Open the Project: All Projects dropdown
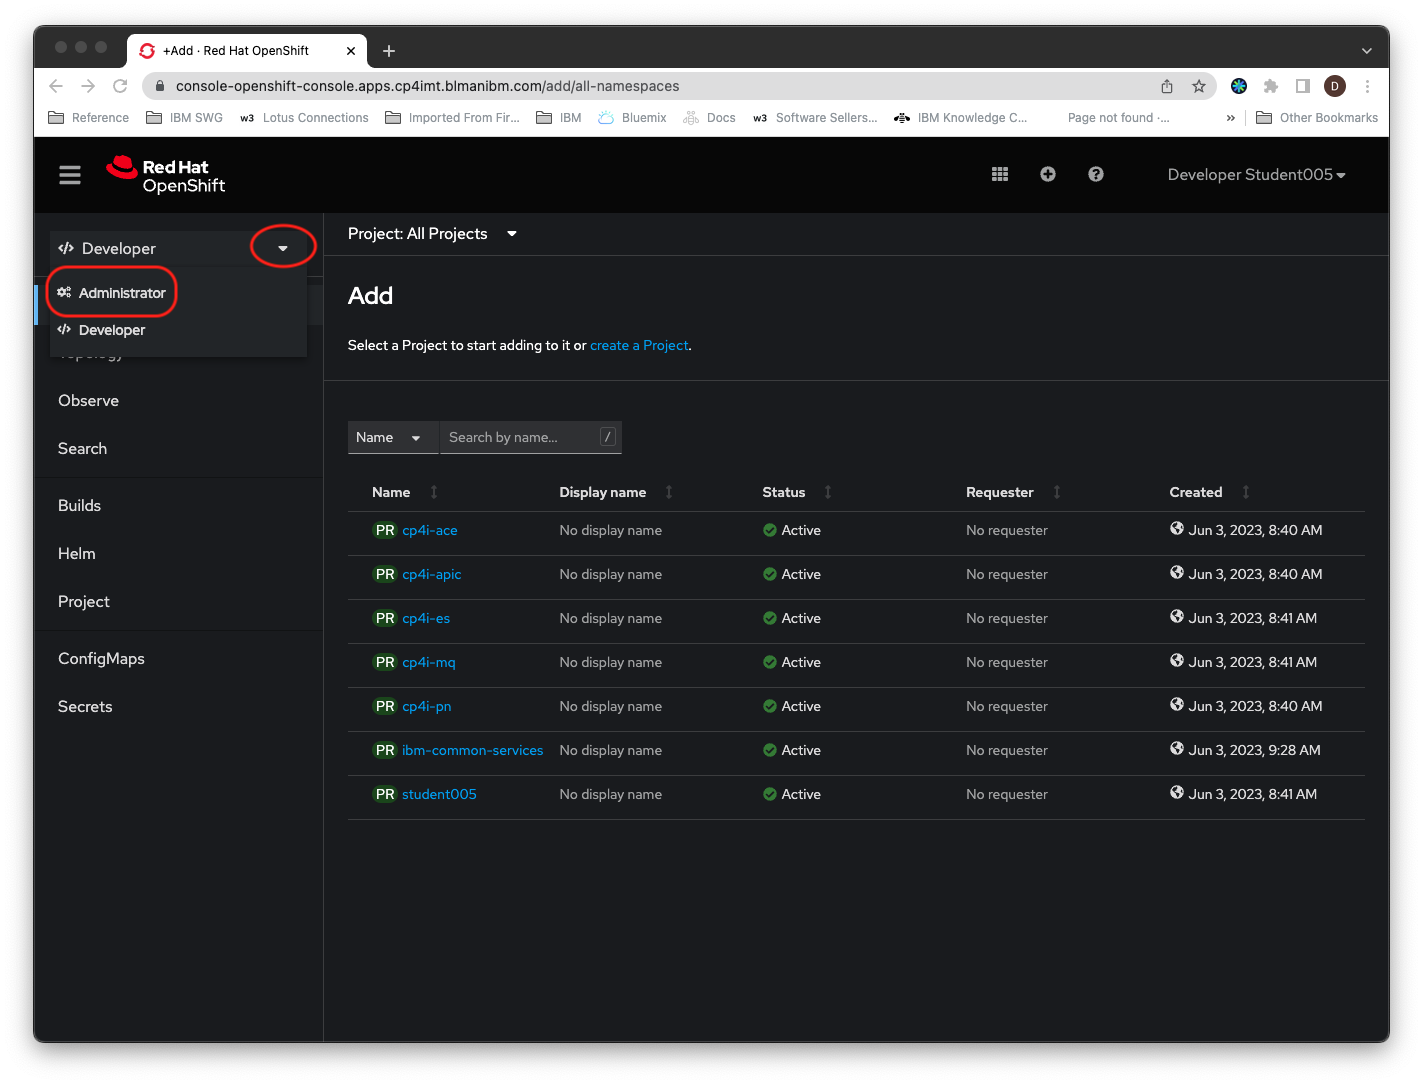Image resolution: width=1423 pixels, height=1084 pixels. (432, 234)
